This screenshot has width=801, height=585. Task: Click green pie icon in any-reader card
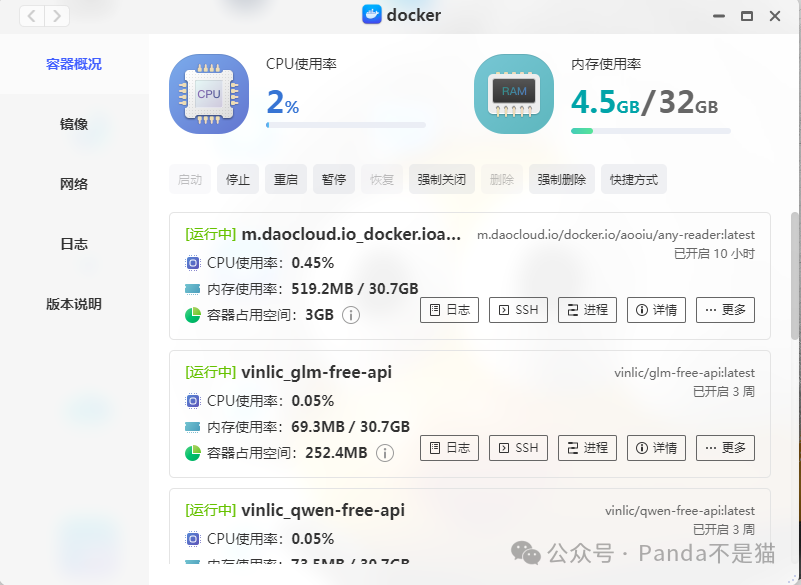(x=193, y=315)
